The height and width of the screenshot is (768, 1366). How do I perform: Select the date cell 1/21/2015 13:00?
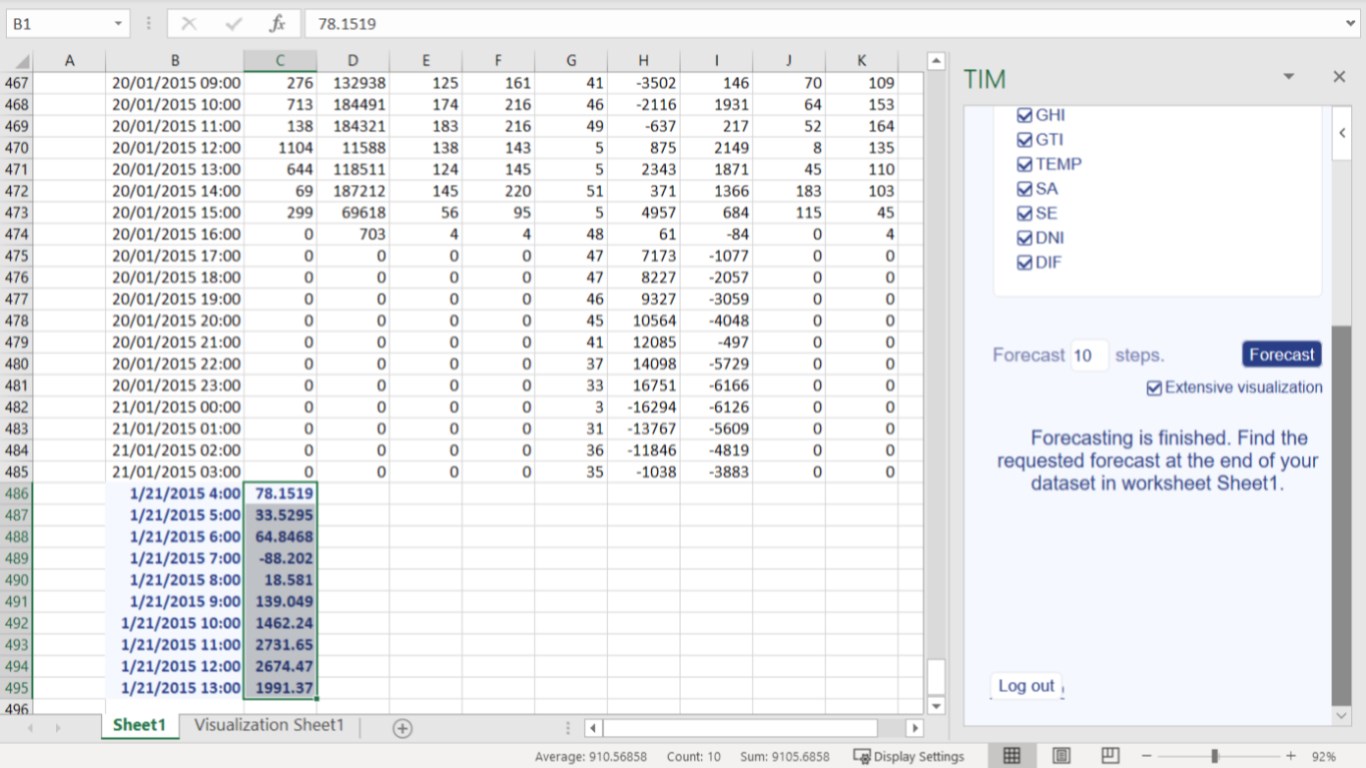point(175,688)
